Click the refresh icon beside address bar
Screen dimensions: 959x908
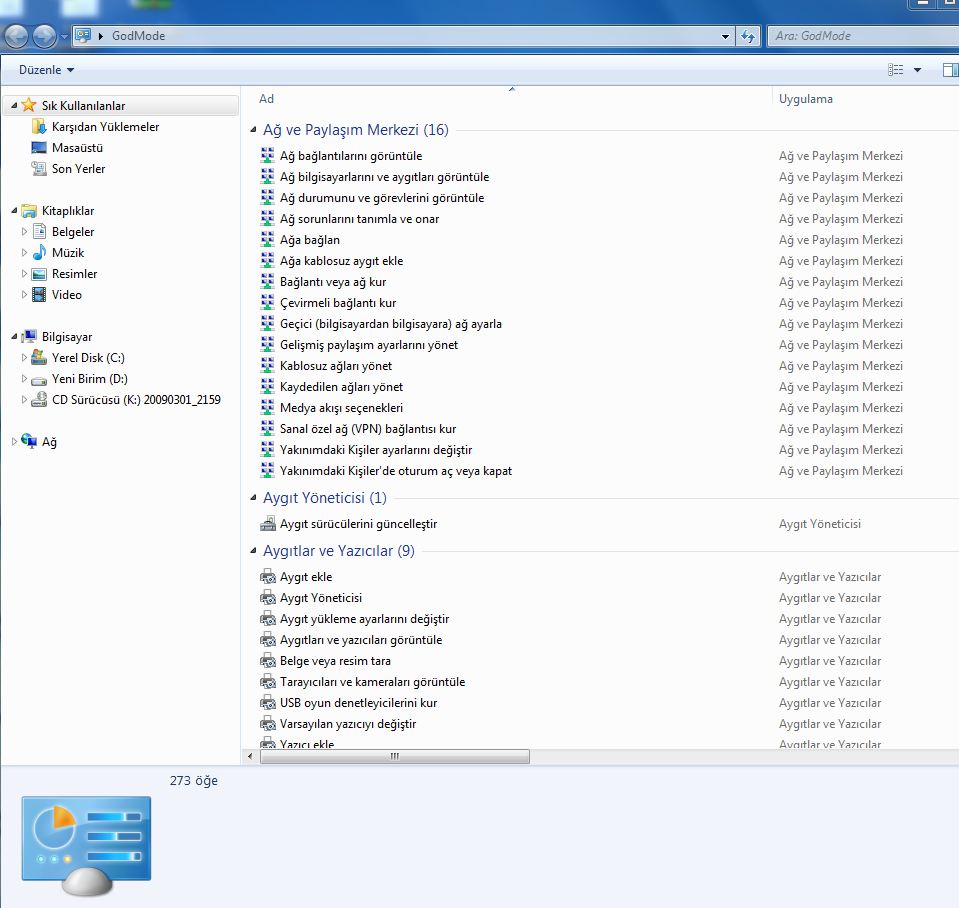(747, 36)
